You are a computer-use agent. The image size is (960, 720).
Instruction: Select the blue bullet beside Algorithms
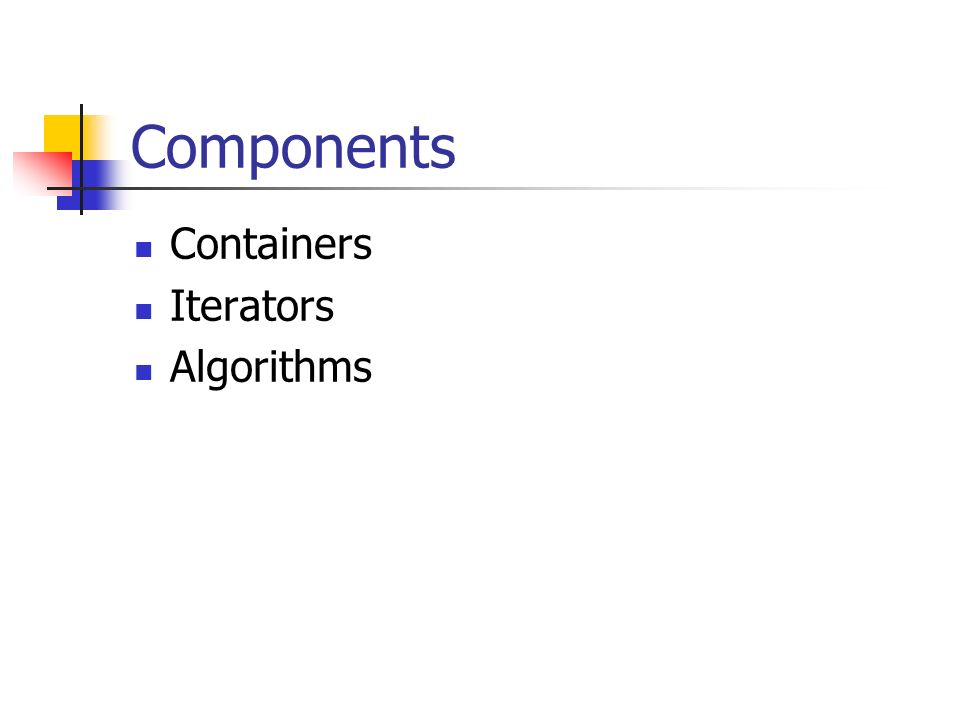pyautogui.click(x=144, y=372)
